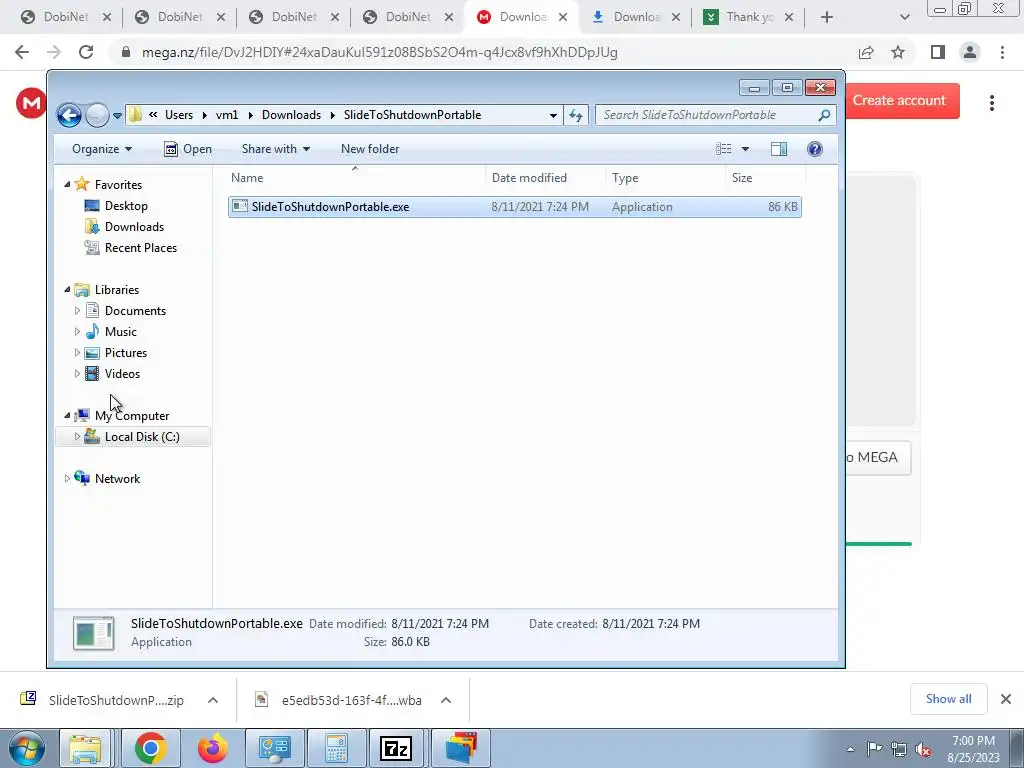Click the MEGA logo icon
1024x768 pixels.
click(x=31, y=103)
